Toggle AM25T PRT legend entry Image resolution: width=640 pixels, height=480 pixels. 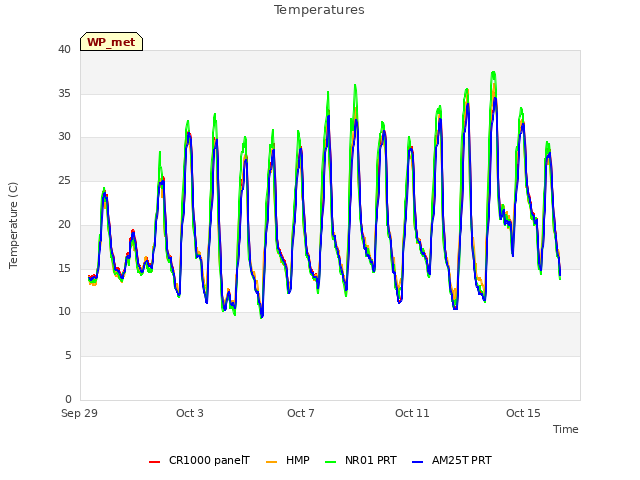pos(452,461)
